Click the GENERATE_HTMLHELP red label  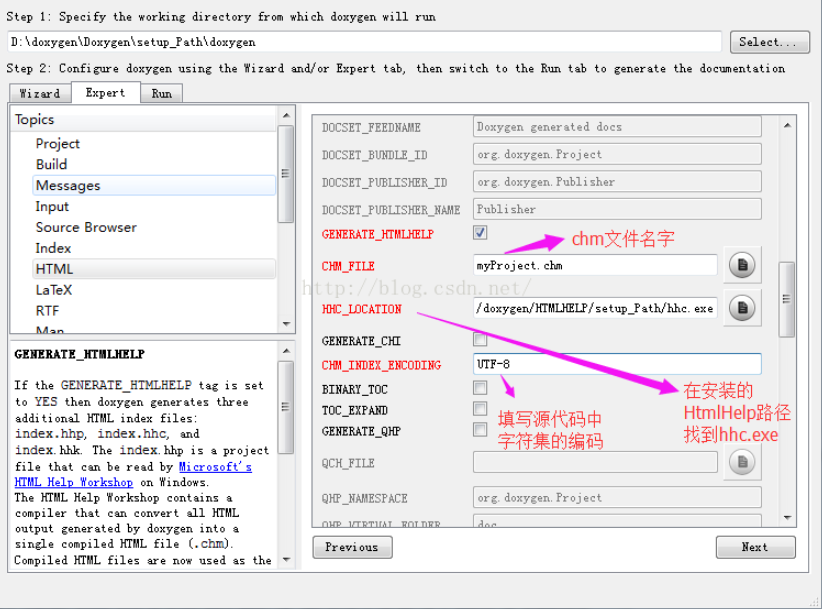click(x=377, y=234)
